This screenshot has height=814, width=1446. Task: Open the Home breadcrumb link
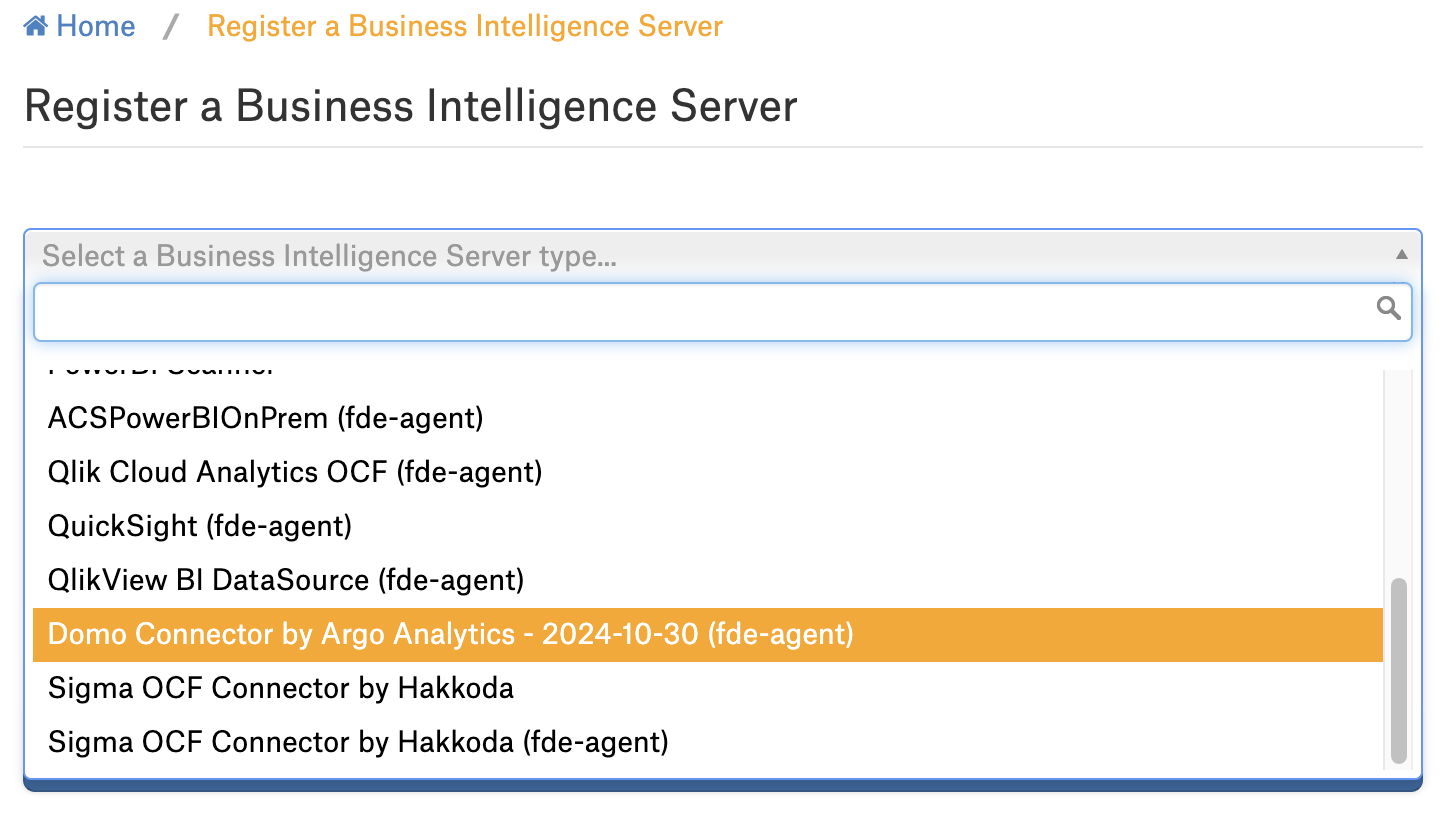pos(80,26)
